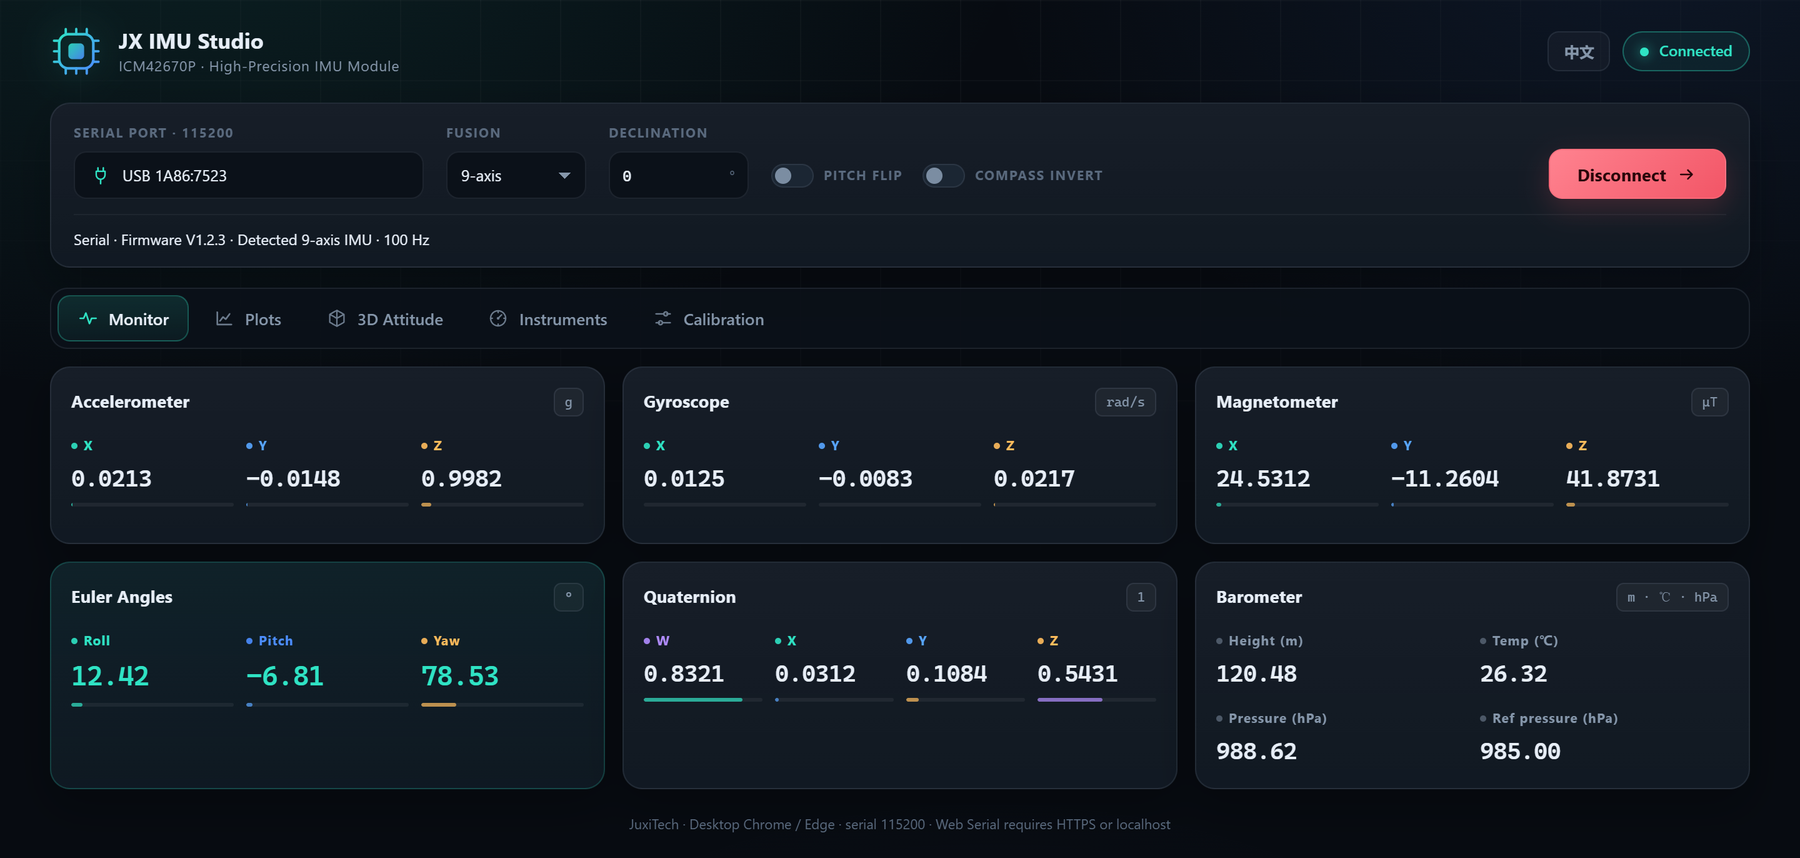
Task: Click the green Connected status dot
Action: coord(1644,51)
